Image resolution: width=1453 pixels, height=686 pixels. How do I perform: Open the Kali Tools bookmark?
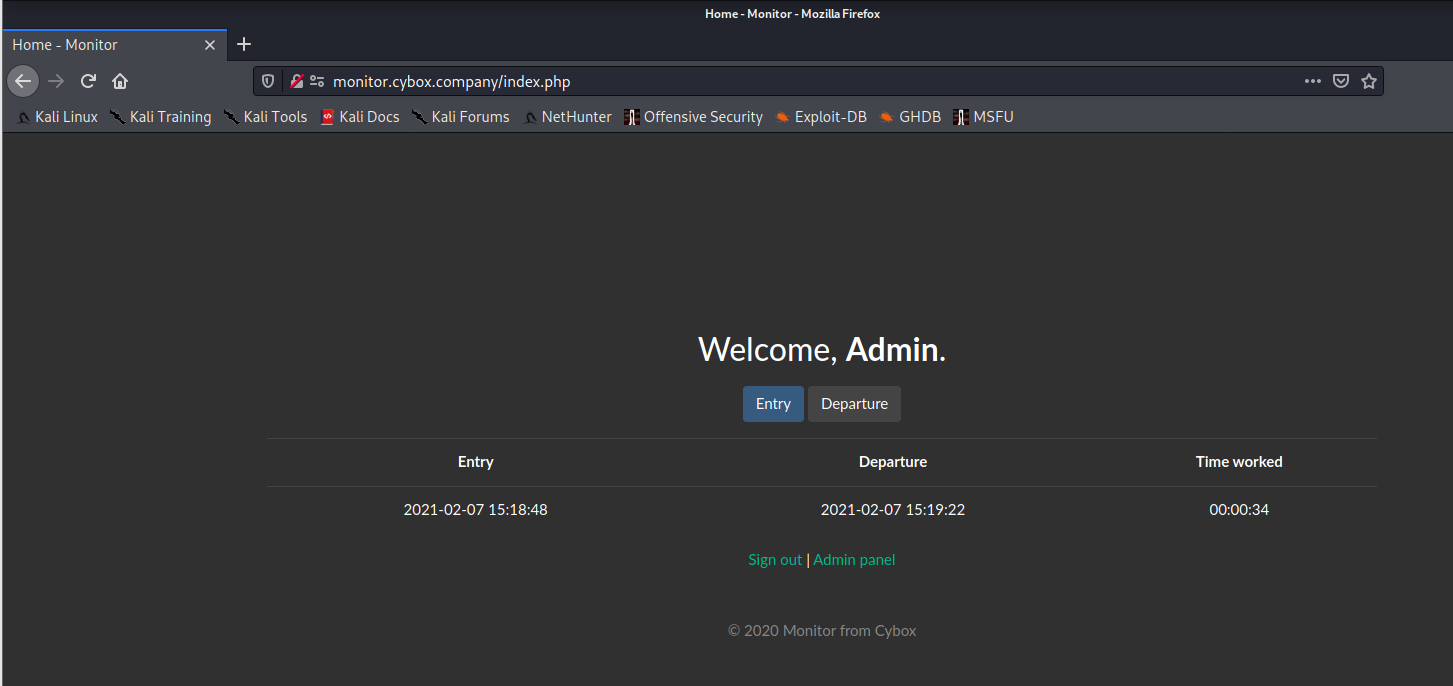coord(266,117)
